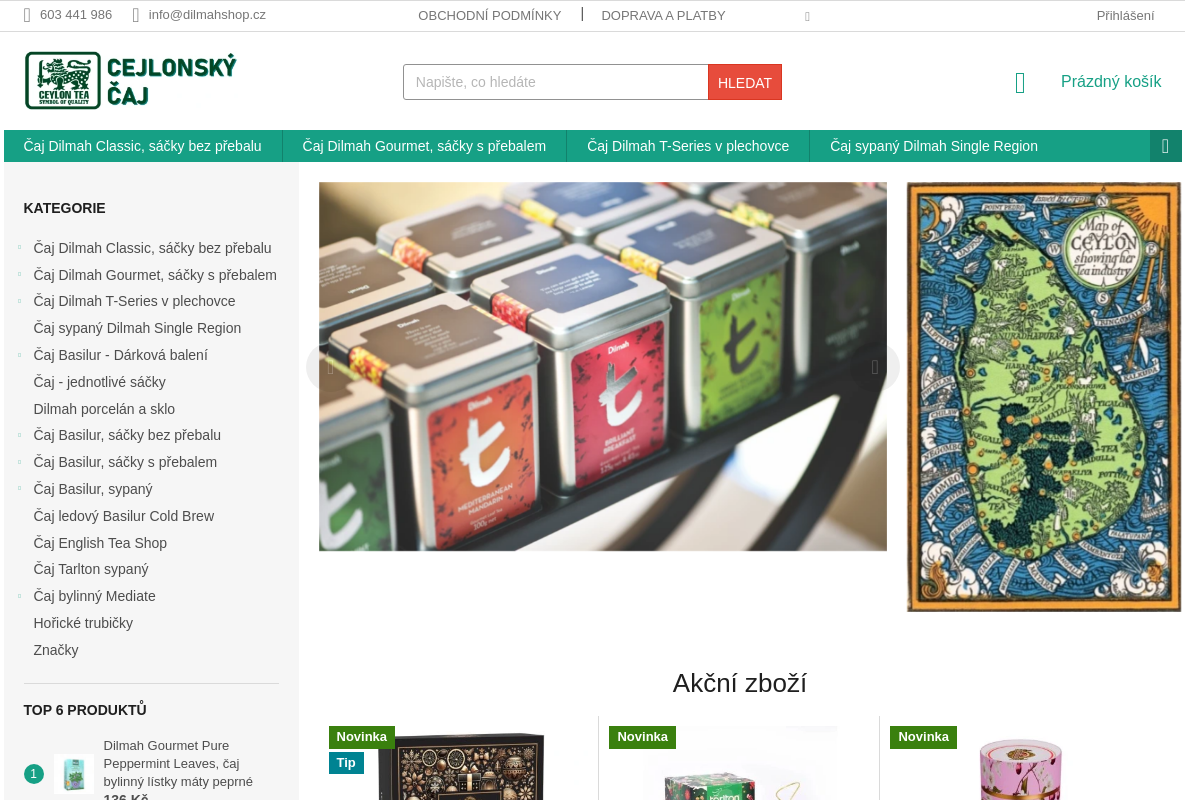Expand Čaj Basilur, sypaný category
Image resolution: width=1200 pixels, height=800 pixels.
click(x=19, y=488)
